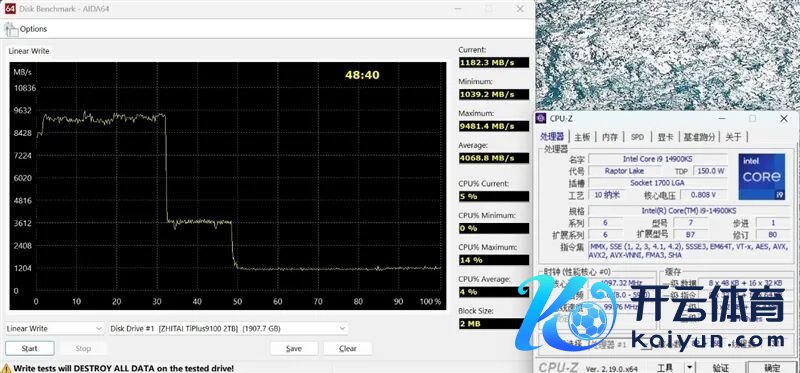Switch to the 主板 tab in CPU-Z
The width and height of the screenshot is (800, 373).
point(582,137)
